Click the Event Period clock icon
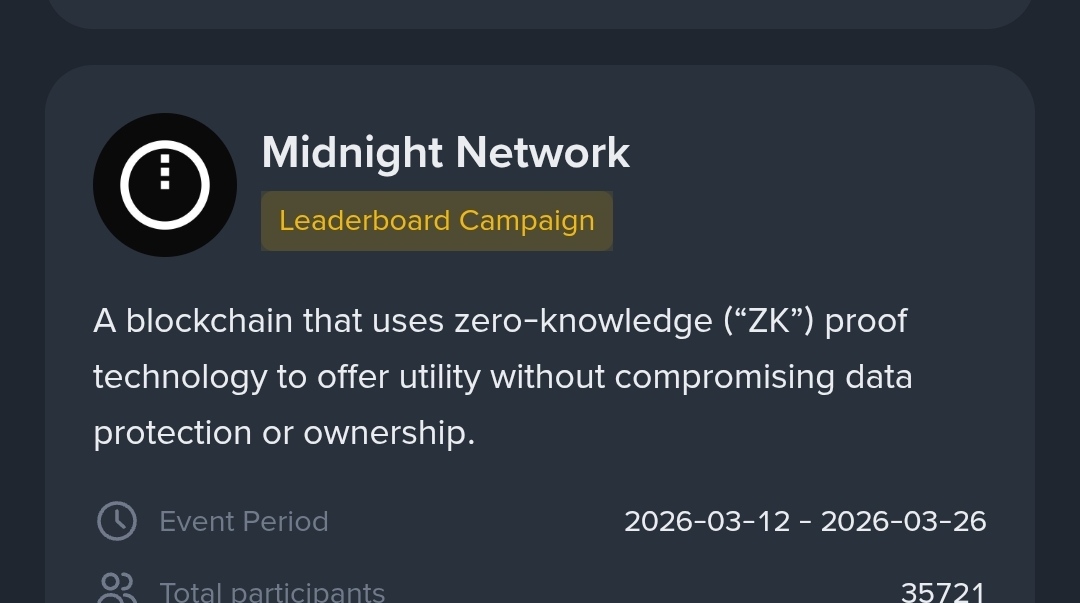Viewport: 1080px width, 603px height. [x=117, y=521]
